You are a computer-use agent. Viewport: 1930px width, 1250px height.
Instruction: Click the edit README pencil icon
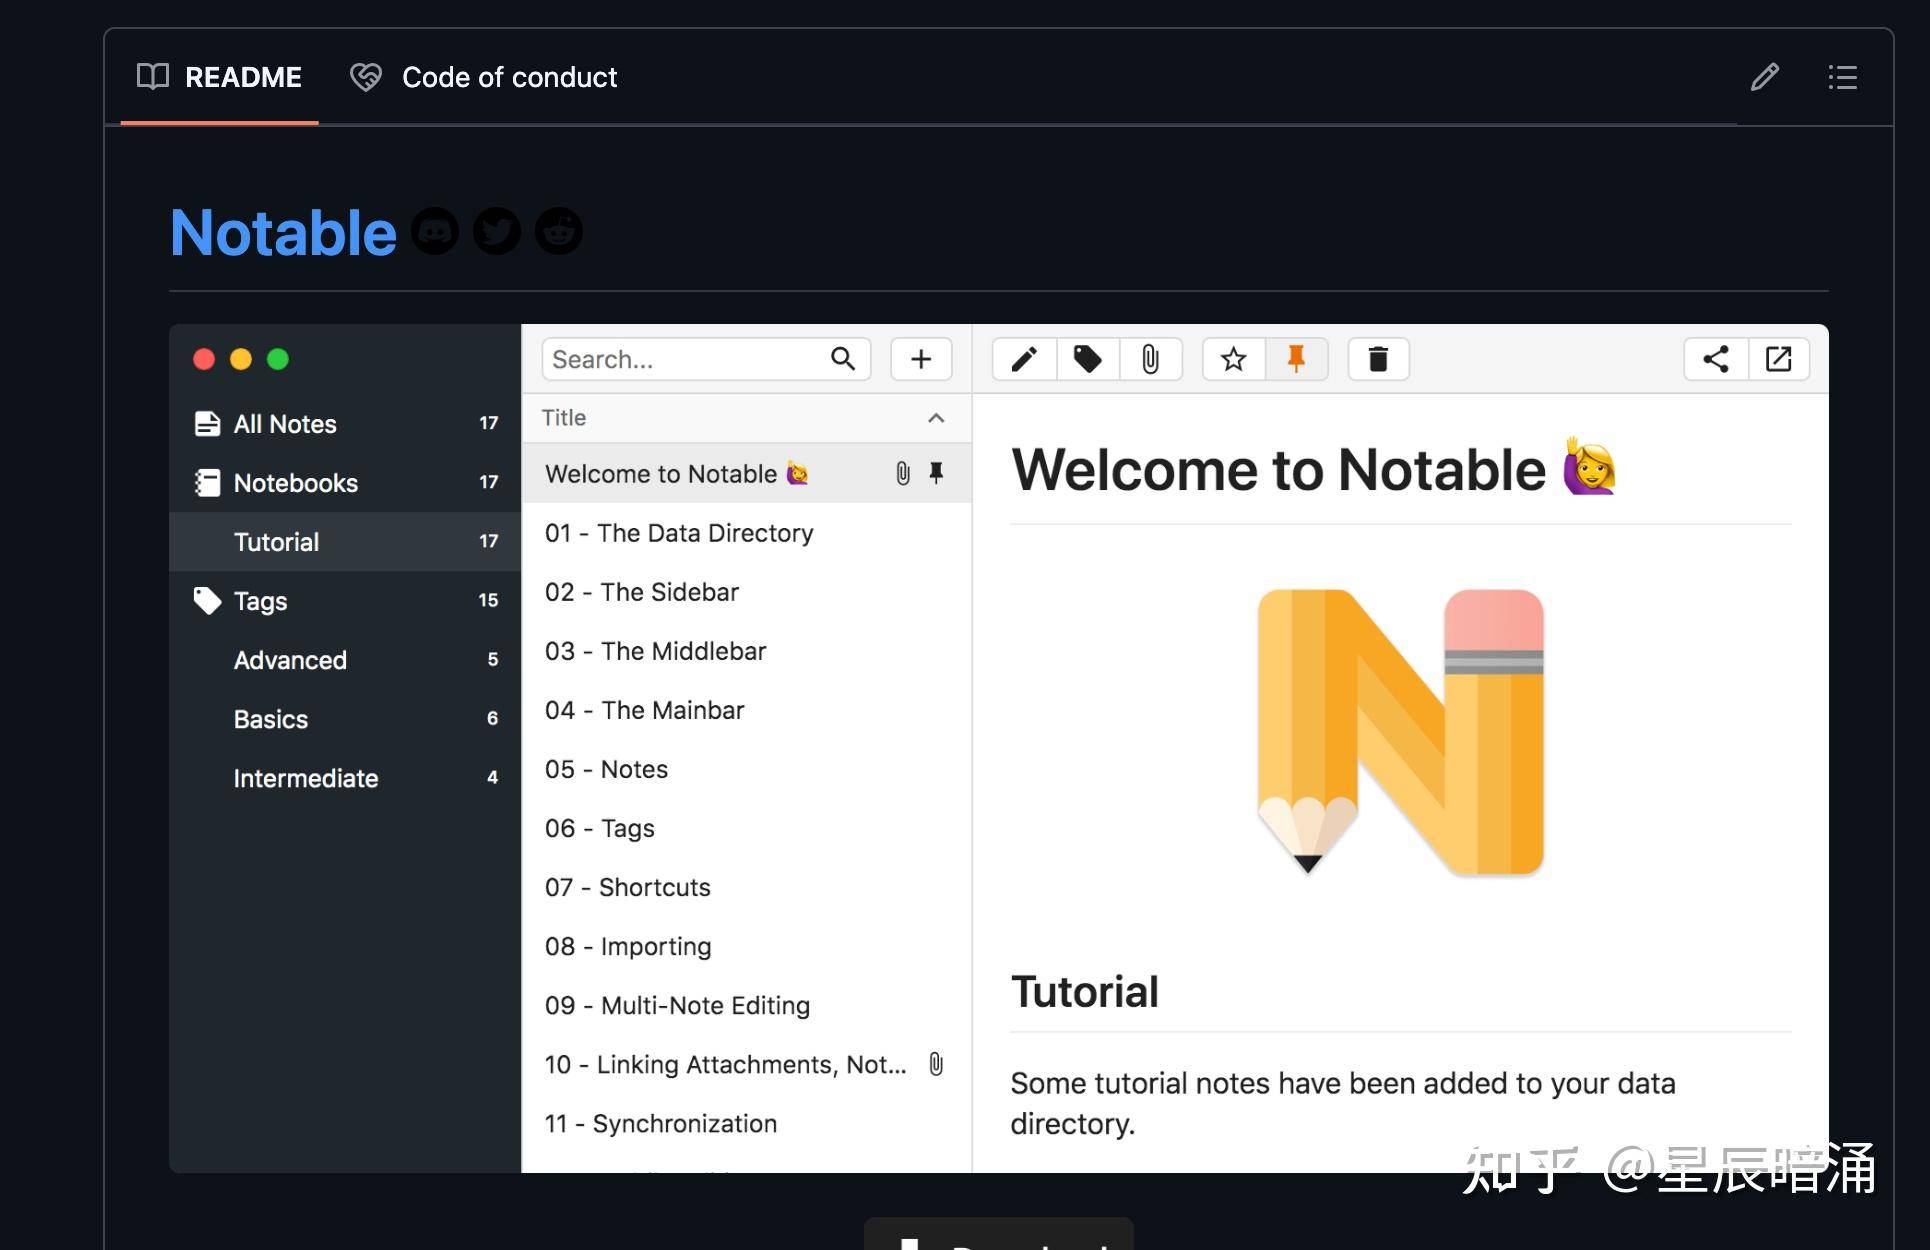click(1765, 77)
